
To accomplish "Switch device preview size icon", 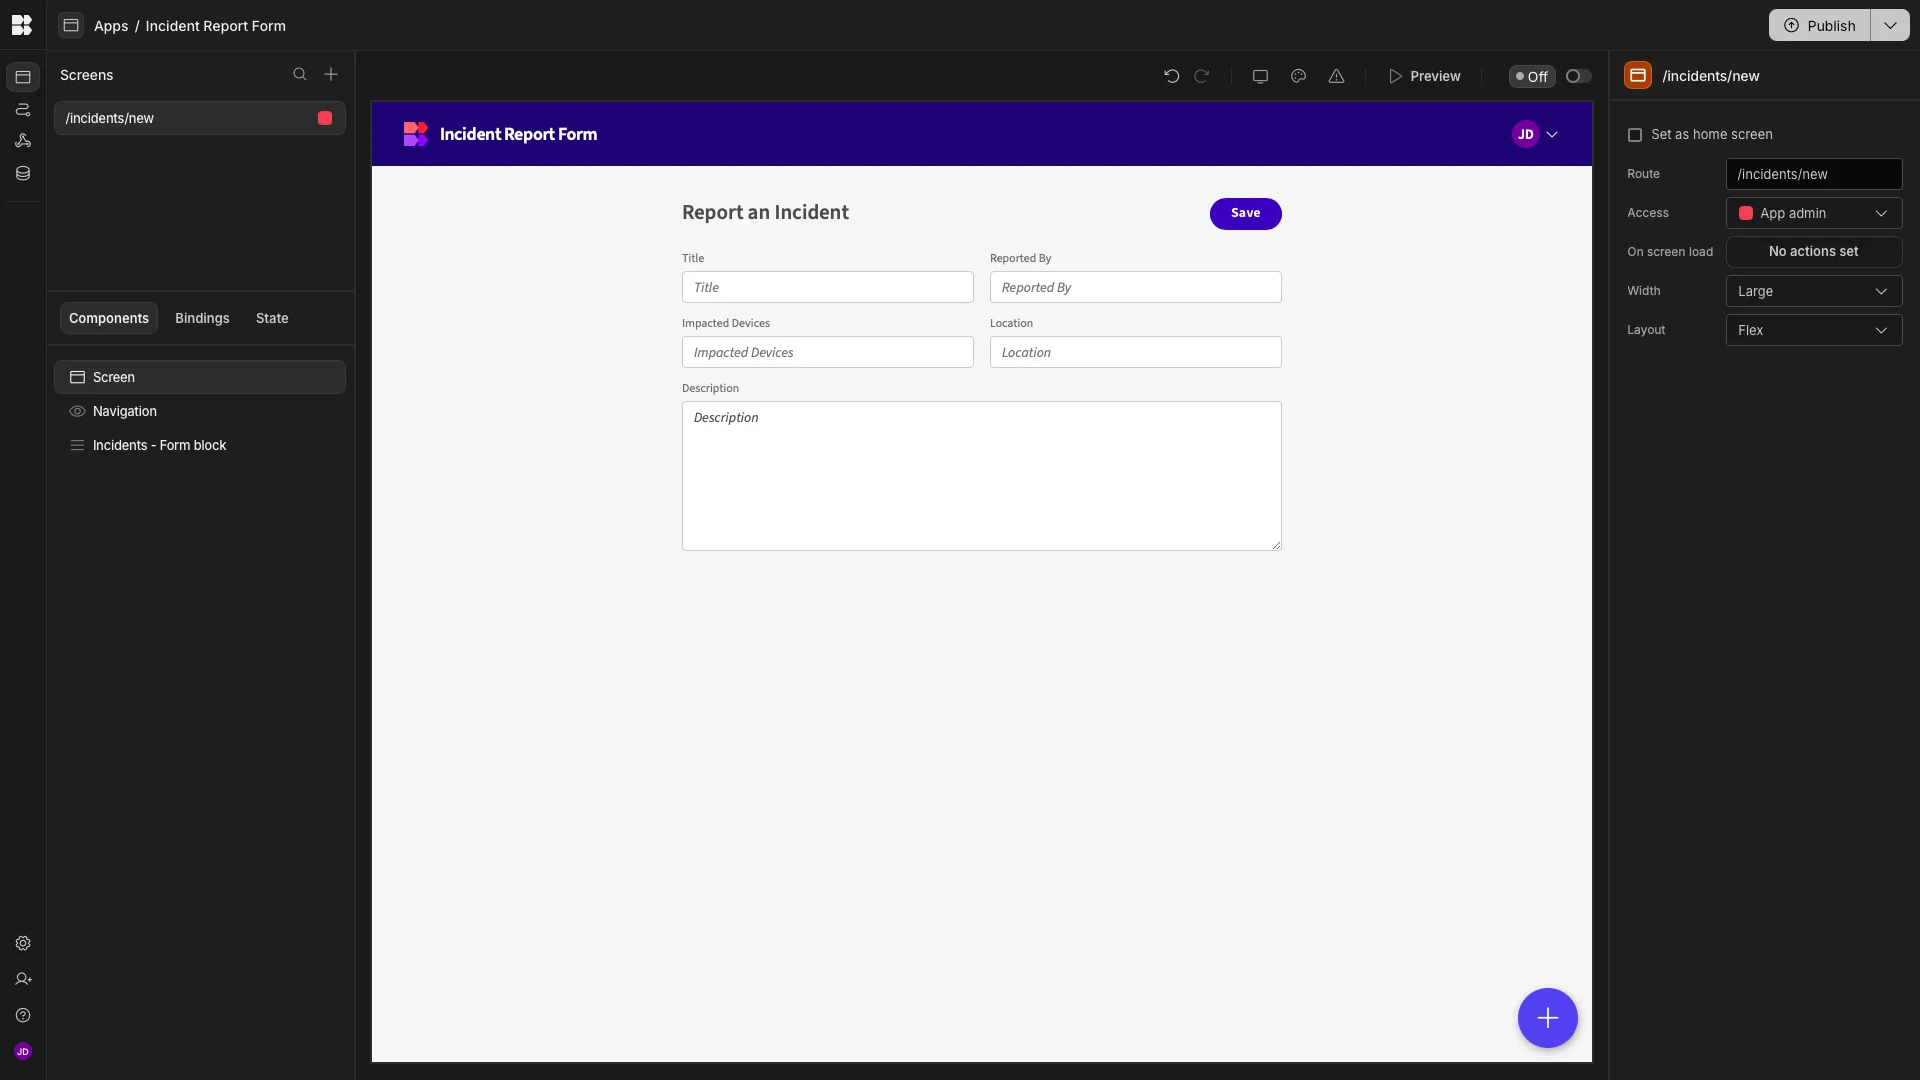I will point(1260,76).
